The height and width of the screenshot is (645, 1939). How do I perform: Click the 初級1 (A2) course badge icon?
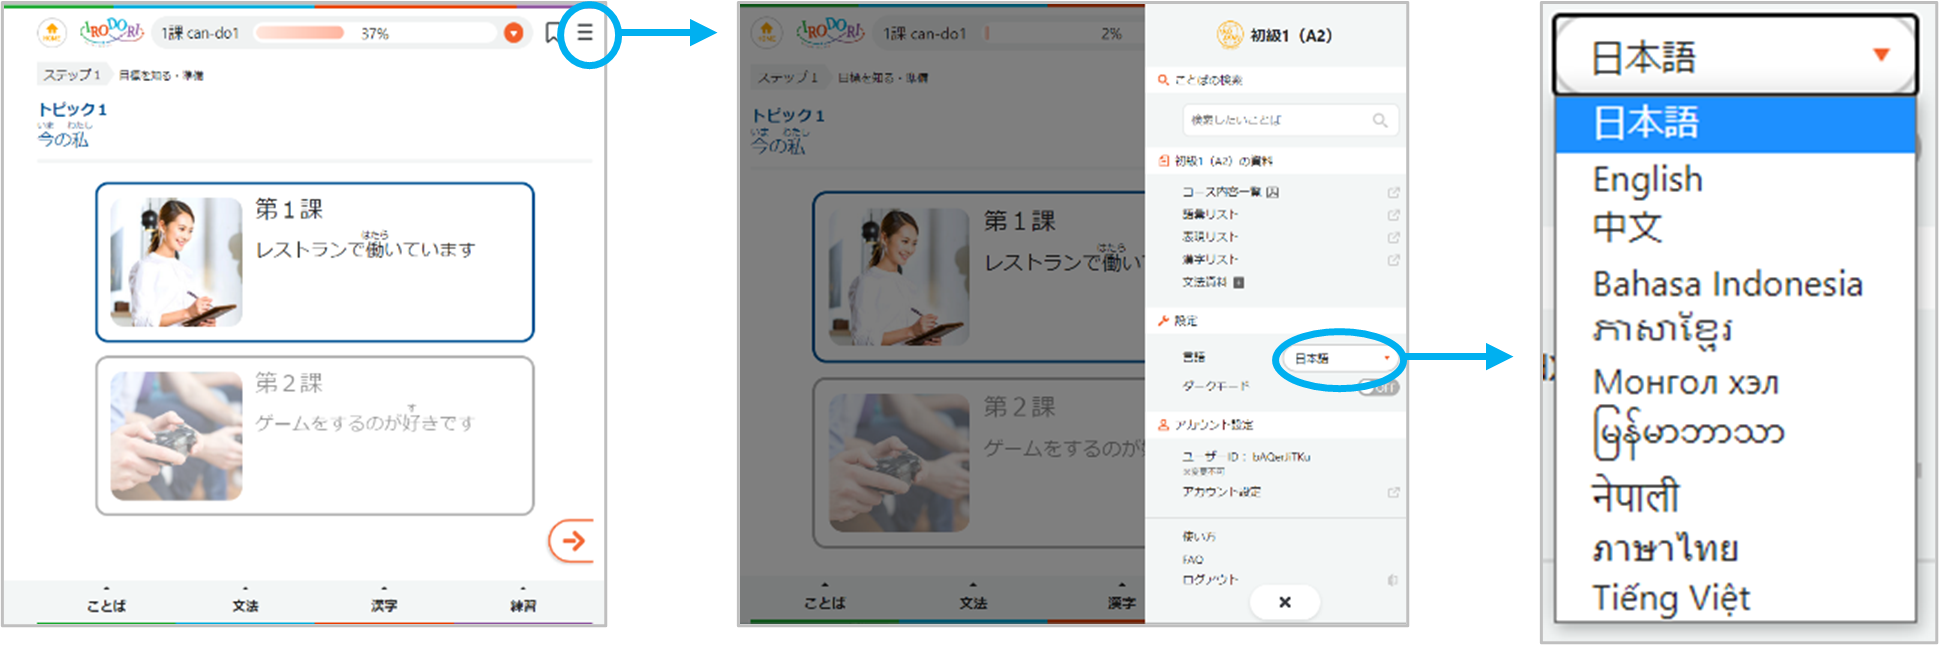point(1229,35)
